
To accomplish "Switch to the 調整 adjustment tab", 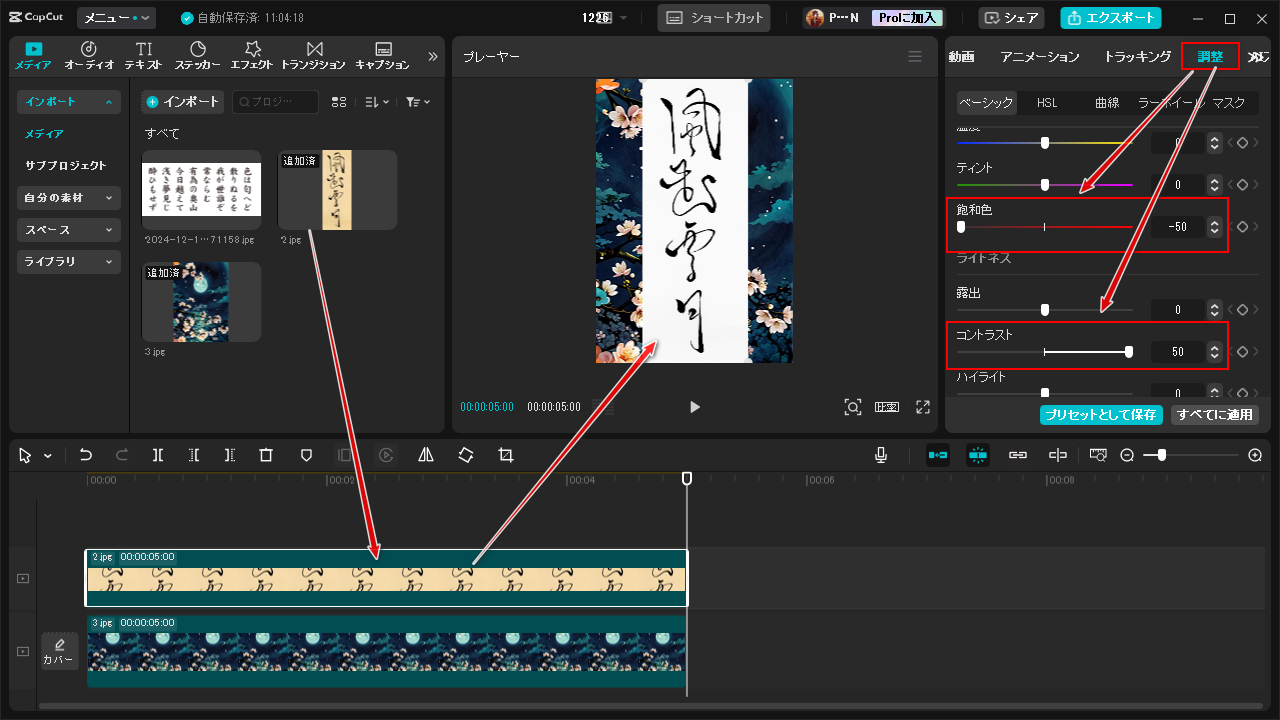I will click(1210, 57).
